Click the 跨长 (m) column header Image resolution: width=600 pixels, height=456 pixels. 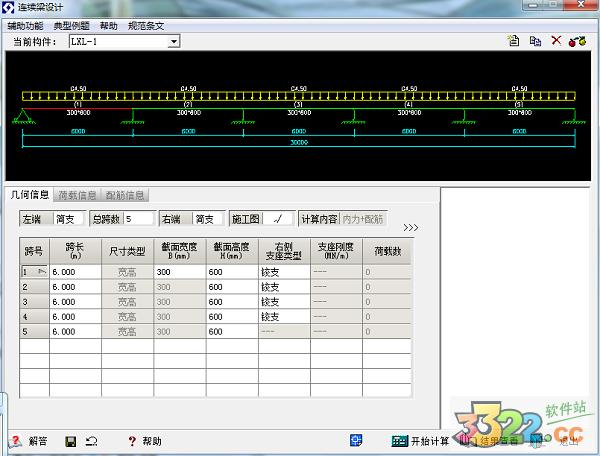(x=75, y=251)
